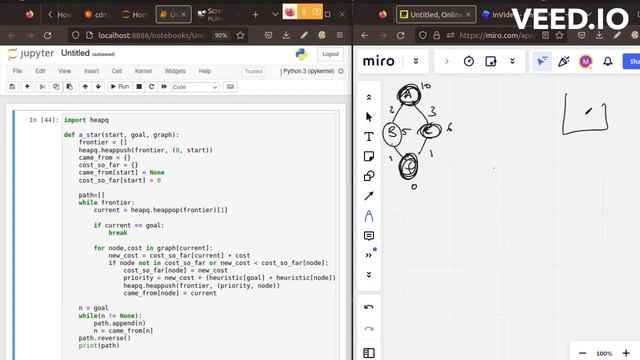Viewport: 640px width, 360px height.
Task: Expand more tools in Miro's left toolbar
Action: [369, 255]
